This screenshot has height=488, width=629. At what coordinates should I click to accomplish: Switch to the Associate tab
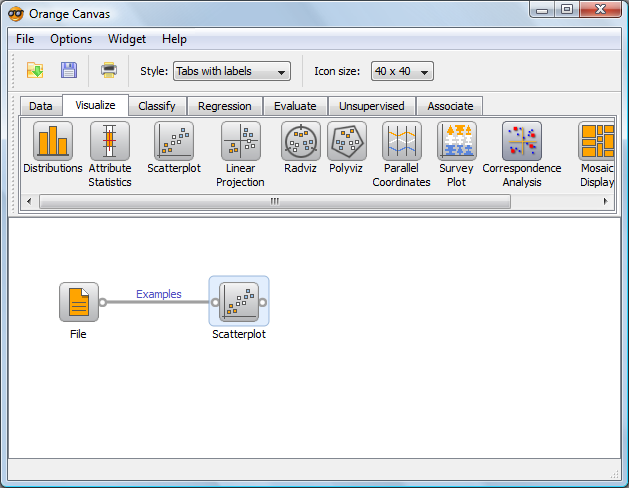(450, 106)
